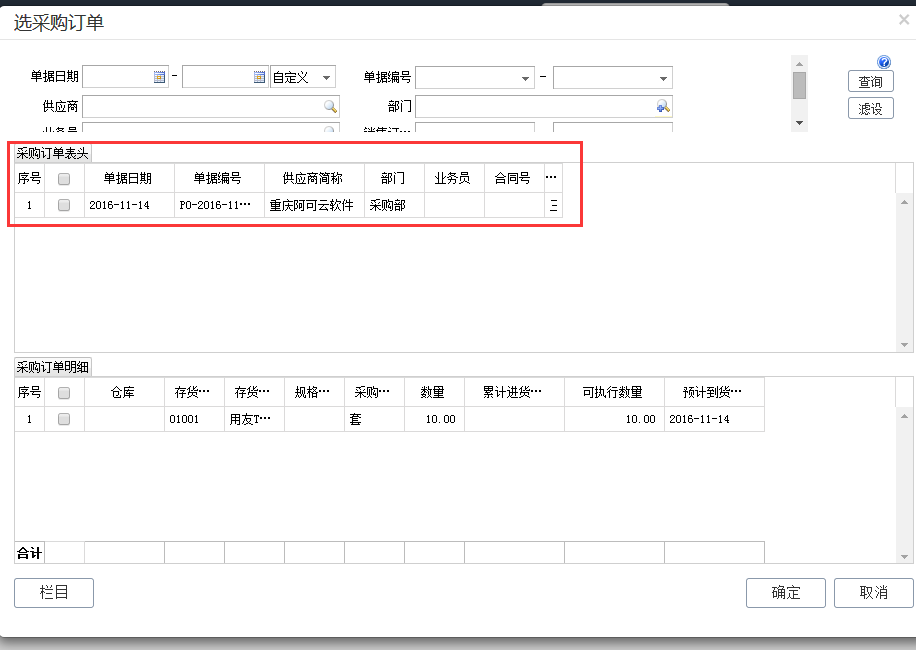Click the 滤设 button
916x650 pixels.
click(x=870, y=109)
